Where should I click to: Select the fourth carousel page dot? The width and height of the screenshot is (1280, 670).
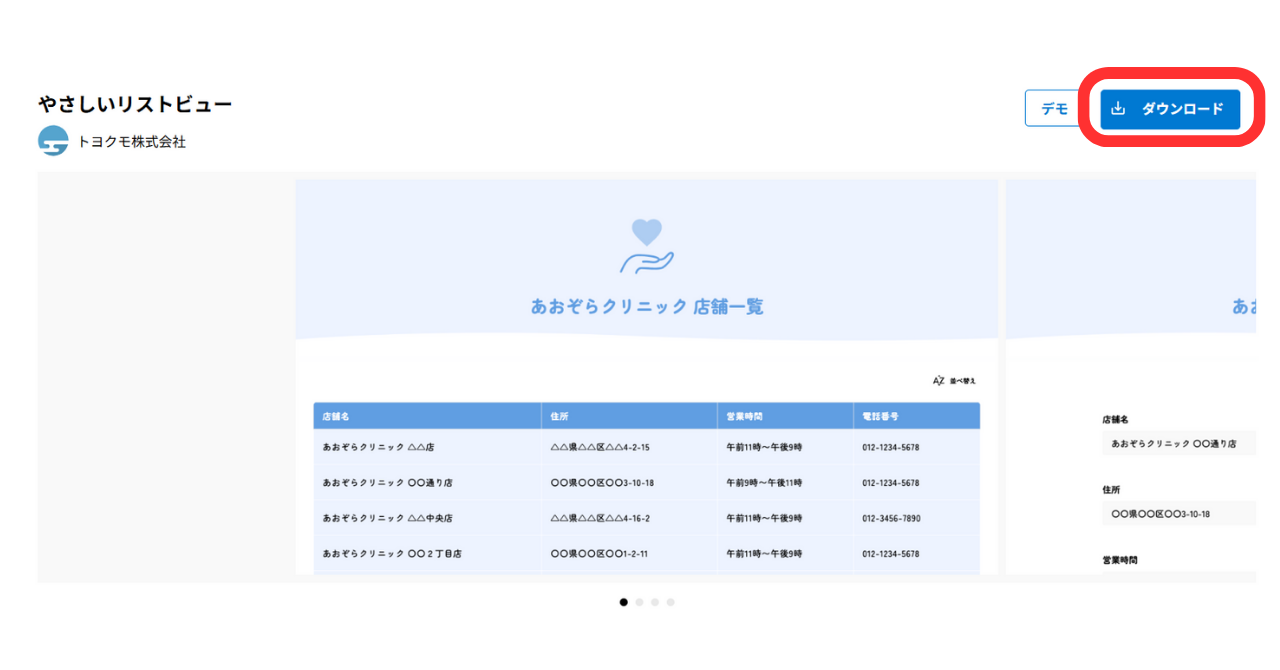[671, 602]
